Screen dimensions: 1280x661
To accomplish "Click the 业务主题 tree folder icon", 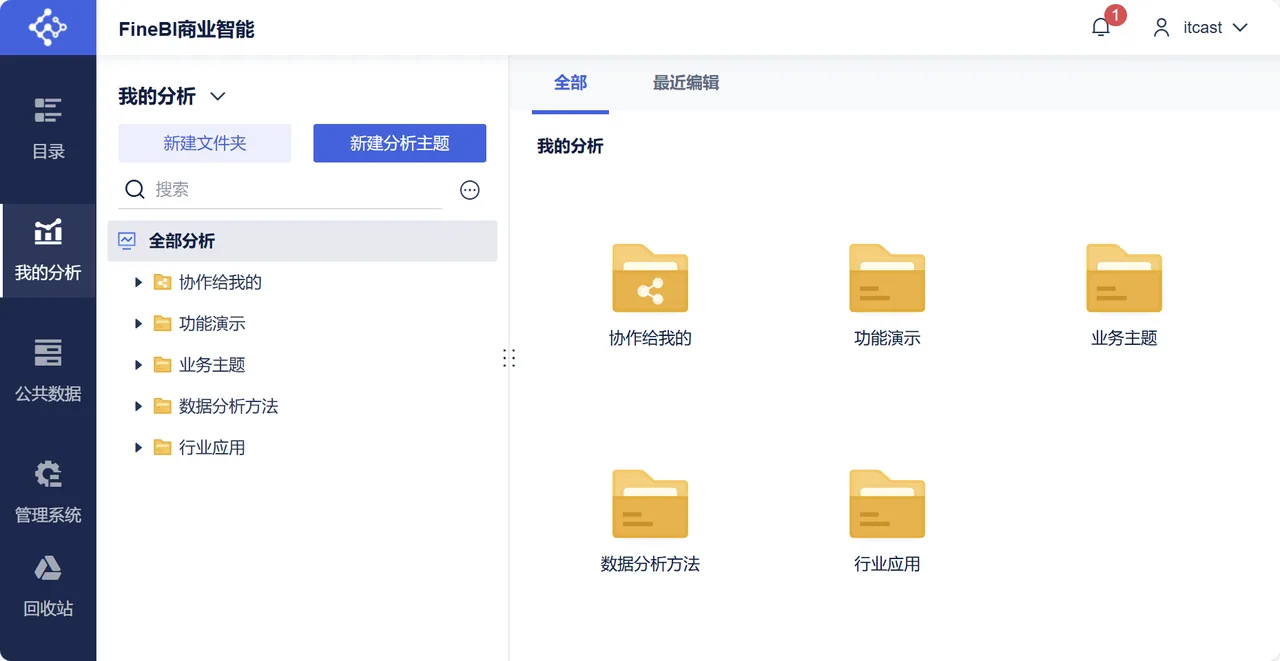I will [x=163, y=365].
